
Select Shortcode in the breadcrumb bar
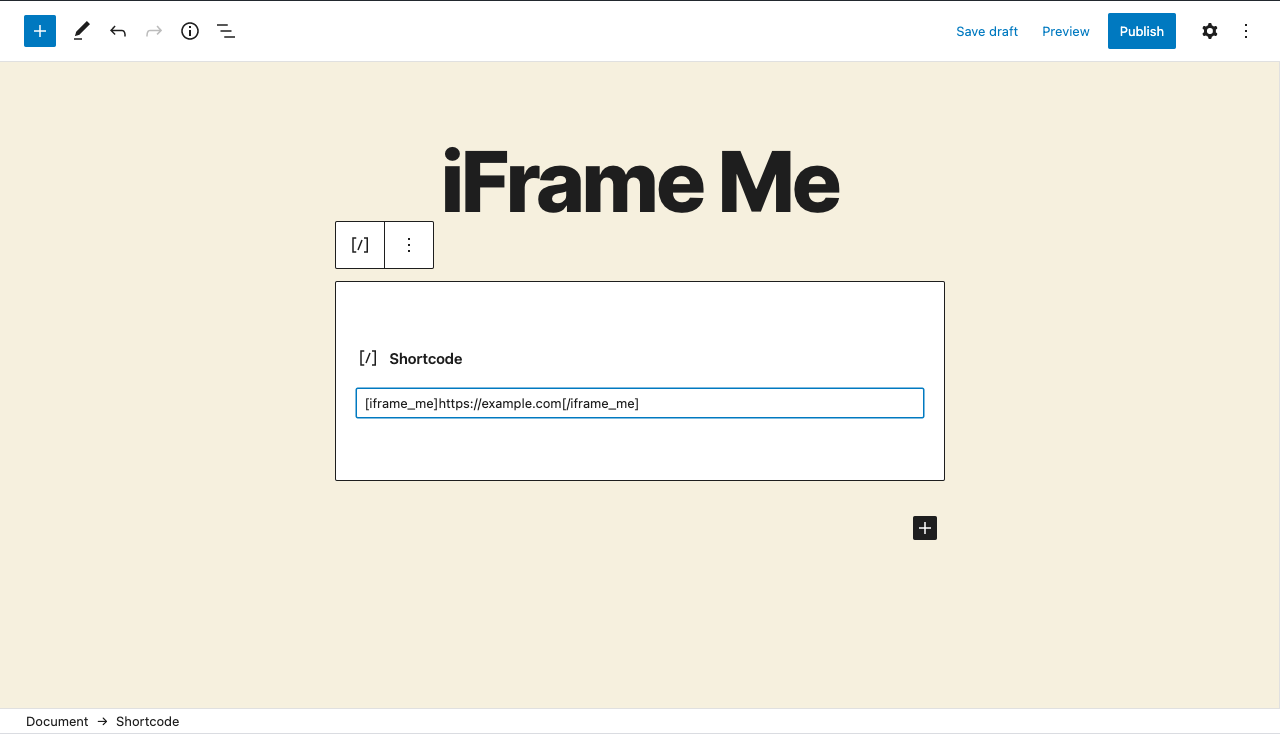(x=147, y=721)
